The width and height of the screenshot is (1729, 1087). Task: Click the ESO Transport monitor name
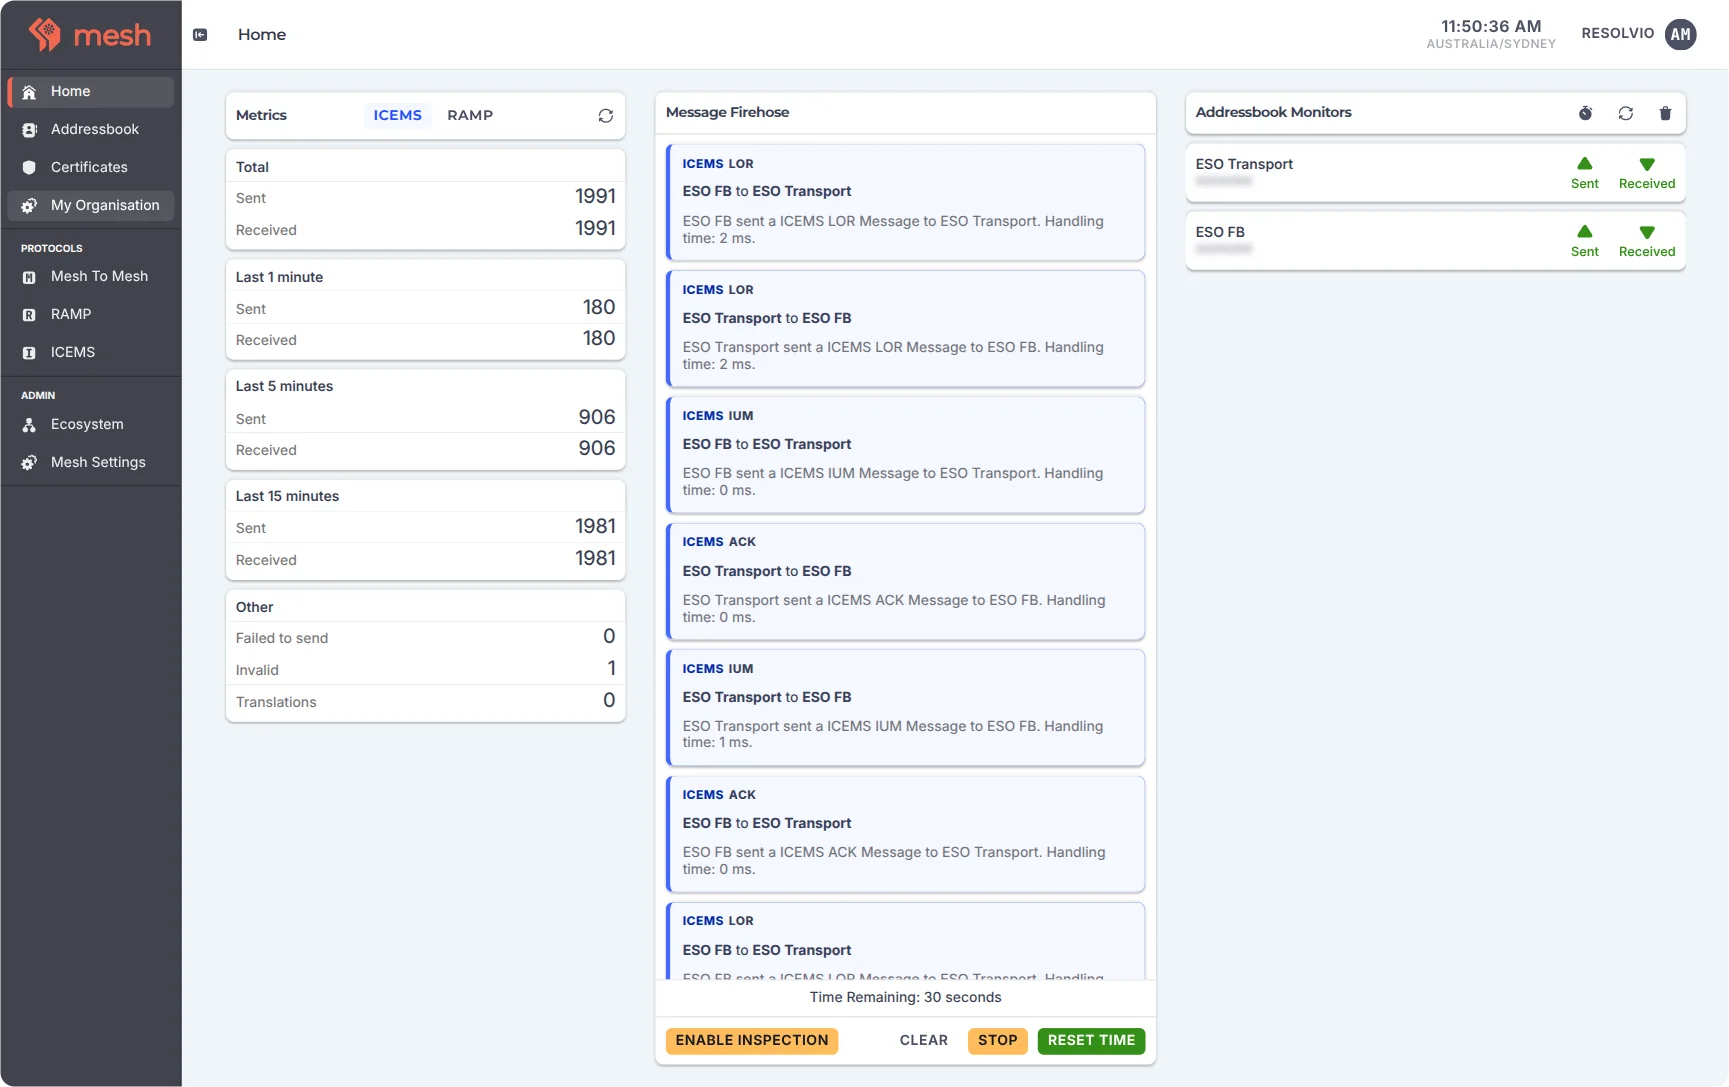coord(1244,164)
